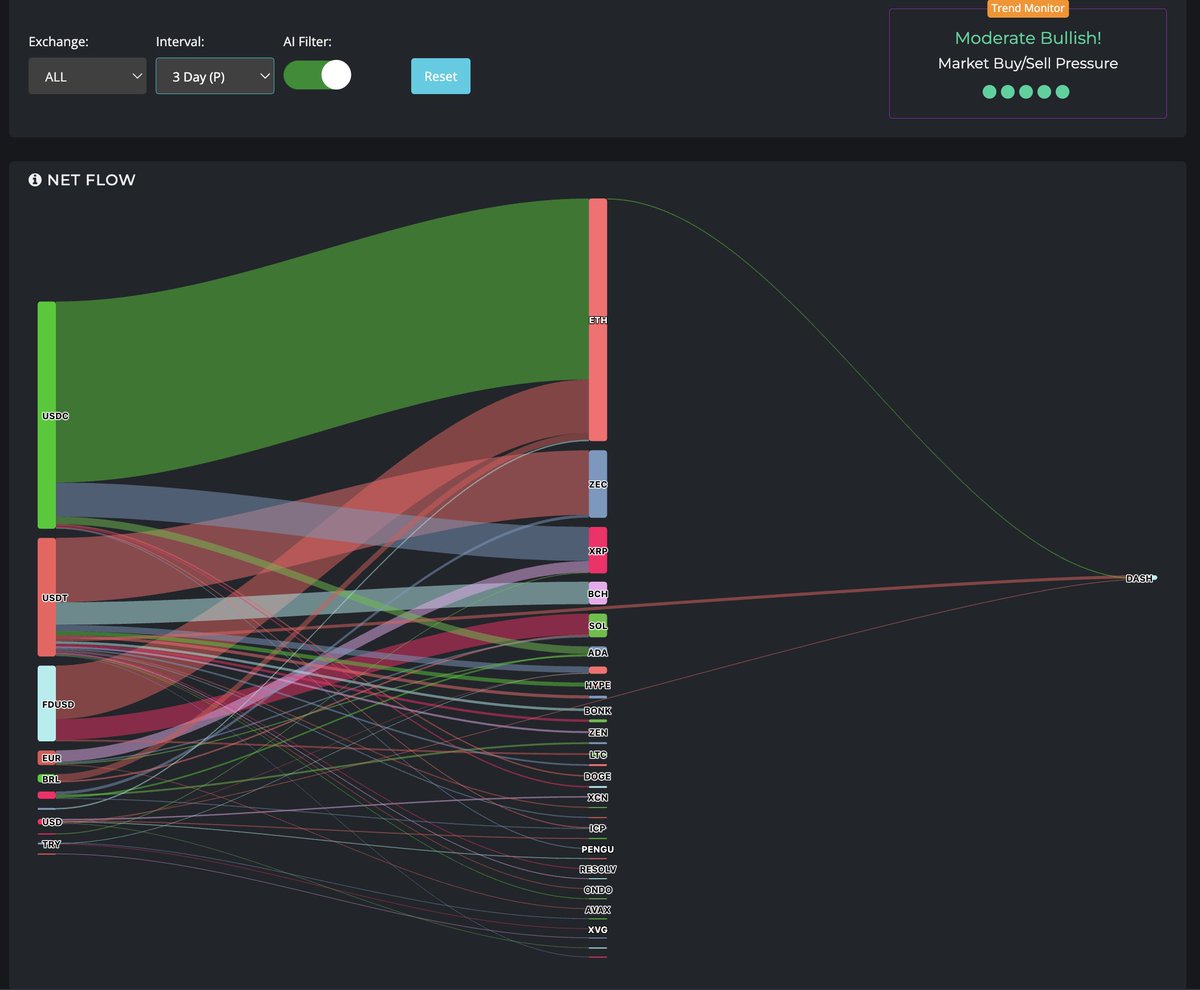The image size is (1200, 990).
Task: Click the ZEC node in the flow chart
Action: [x=598, y=484]
